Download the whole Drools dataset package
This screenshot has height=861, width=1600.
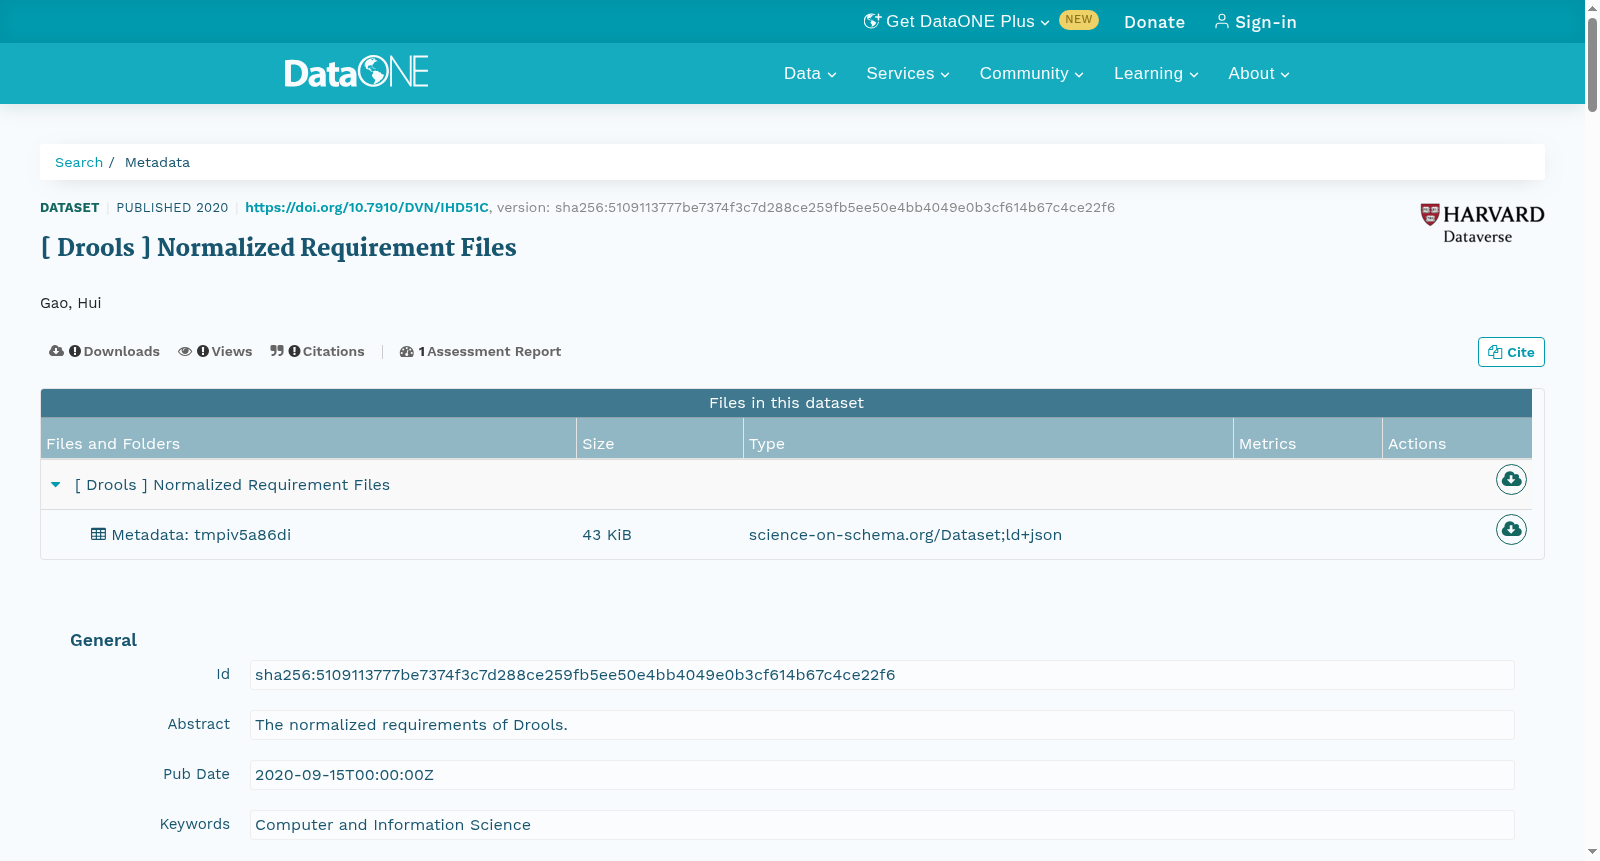pos(1511,480)
